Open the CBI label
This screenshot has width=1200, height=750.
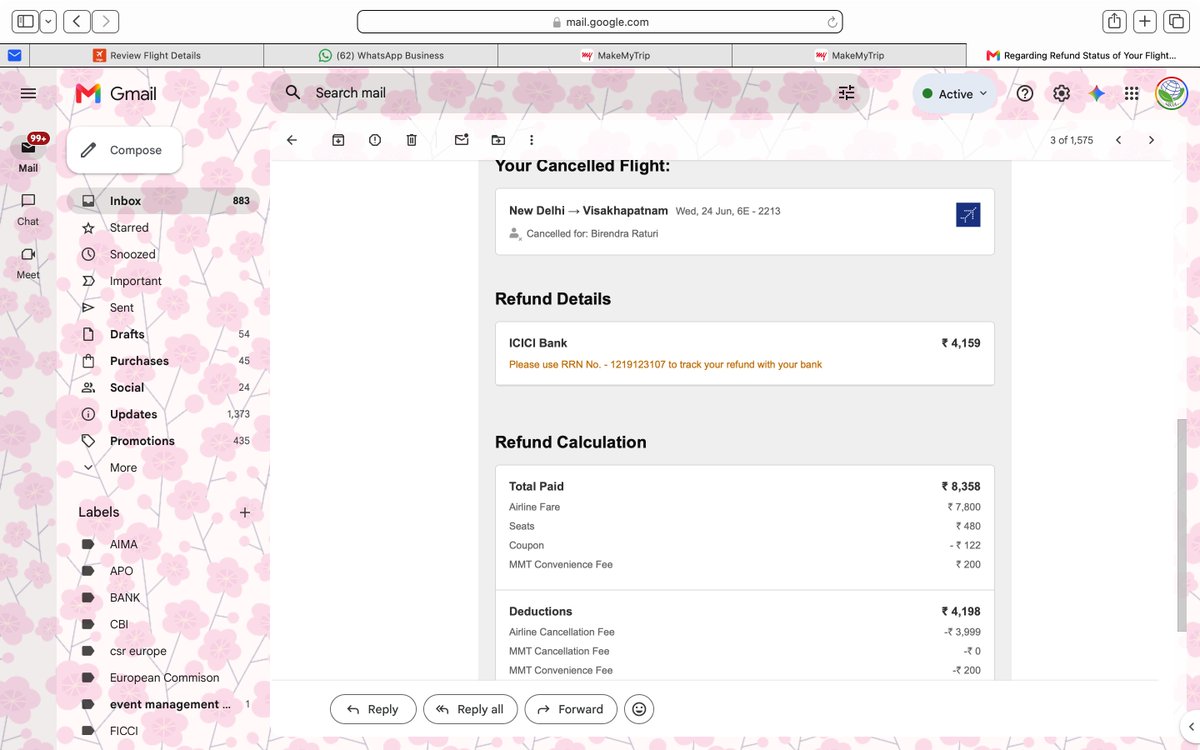click(163, 624)
